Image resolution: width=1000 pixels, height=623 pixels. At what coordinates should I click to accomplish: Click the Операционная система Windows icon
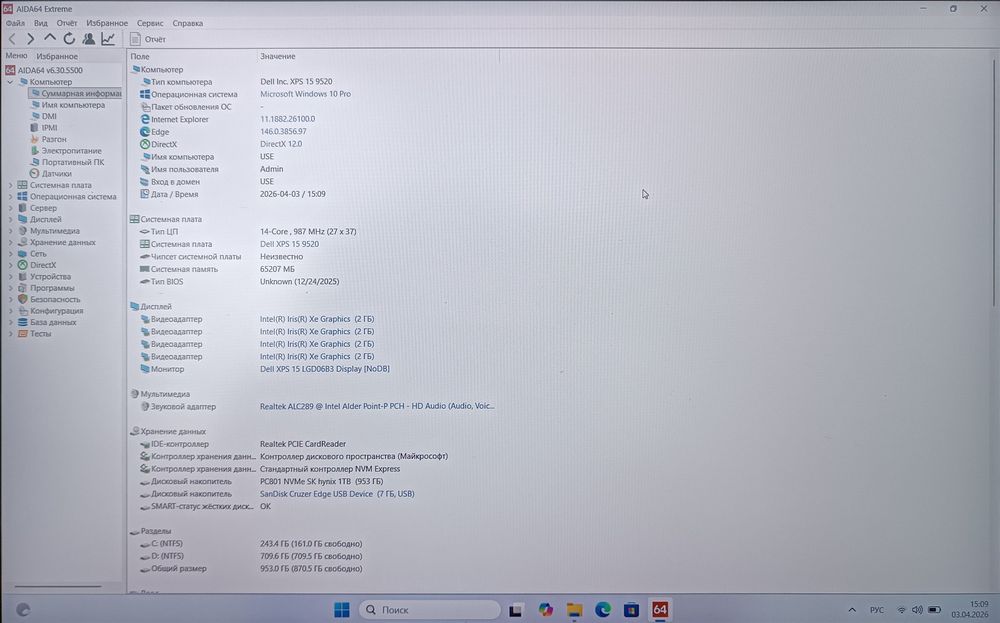(145, 94)
